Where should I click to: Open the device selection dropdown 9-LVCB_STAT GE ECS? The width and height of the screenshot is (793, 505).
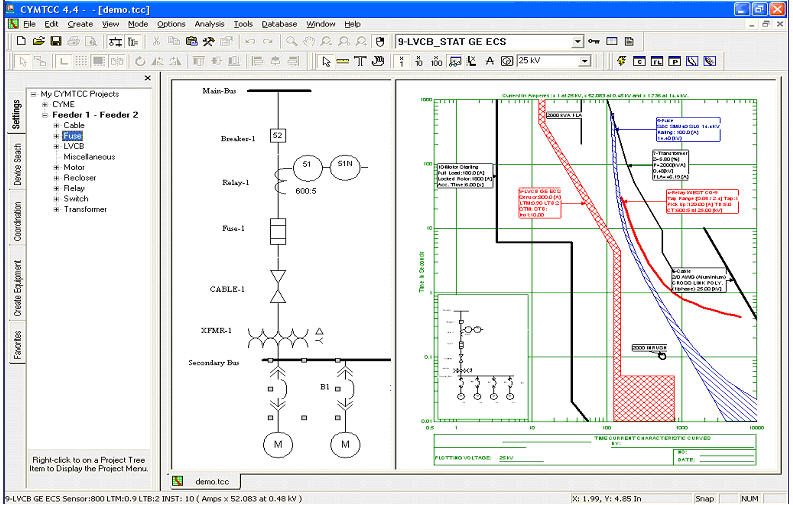coord(578,41)
